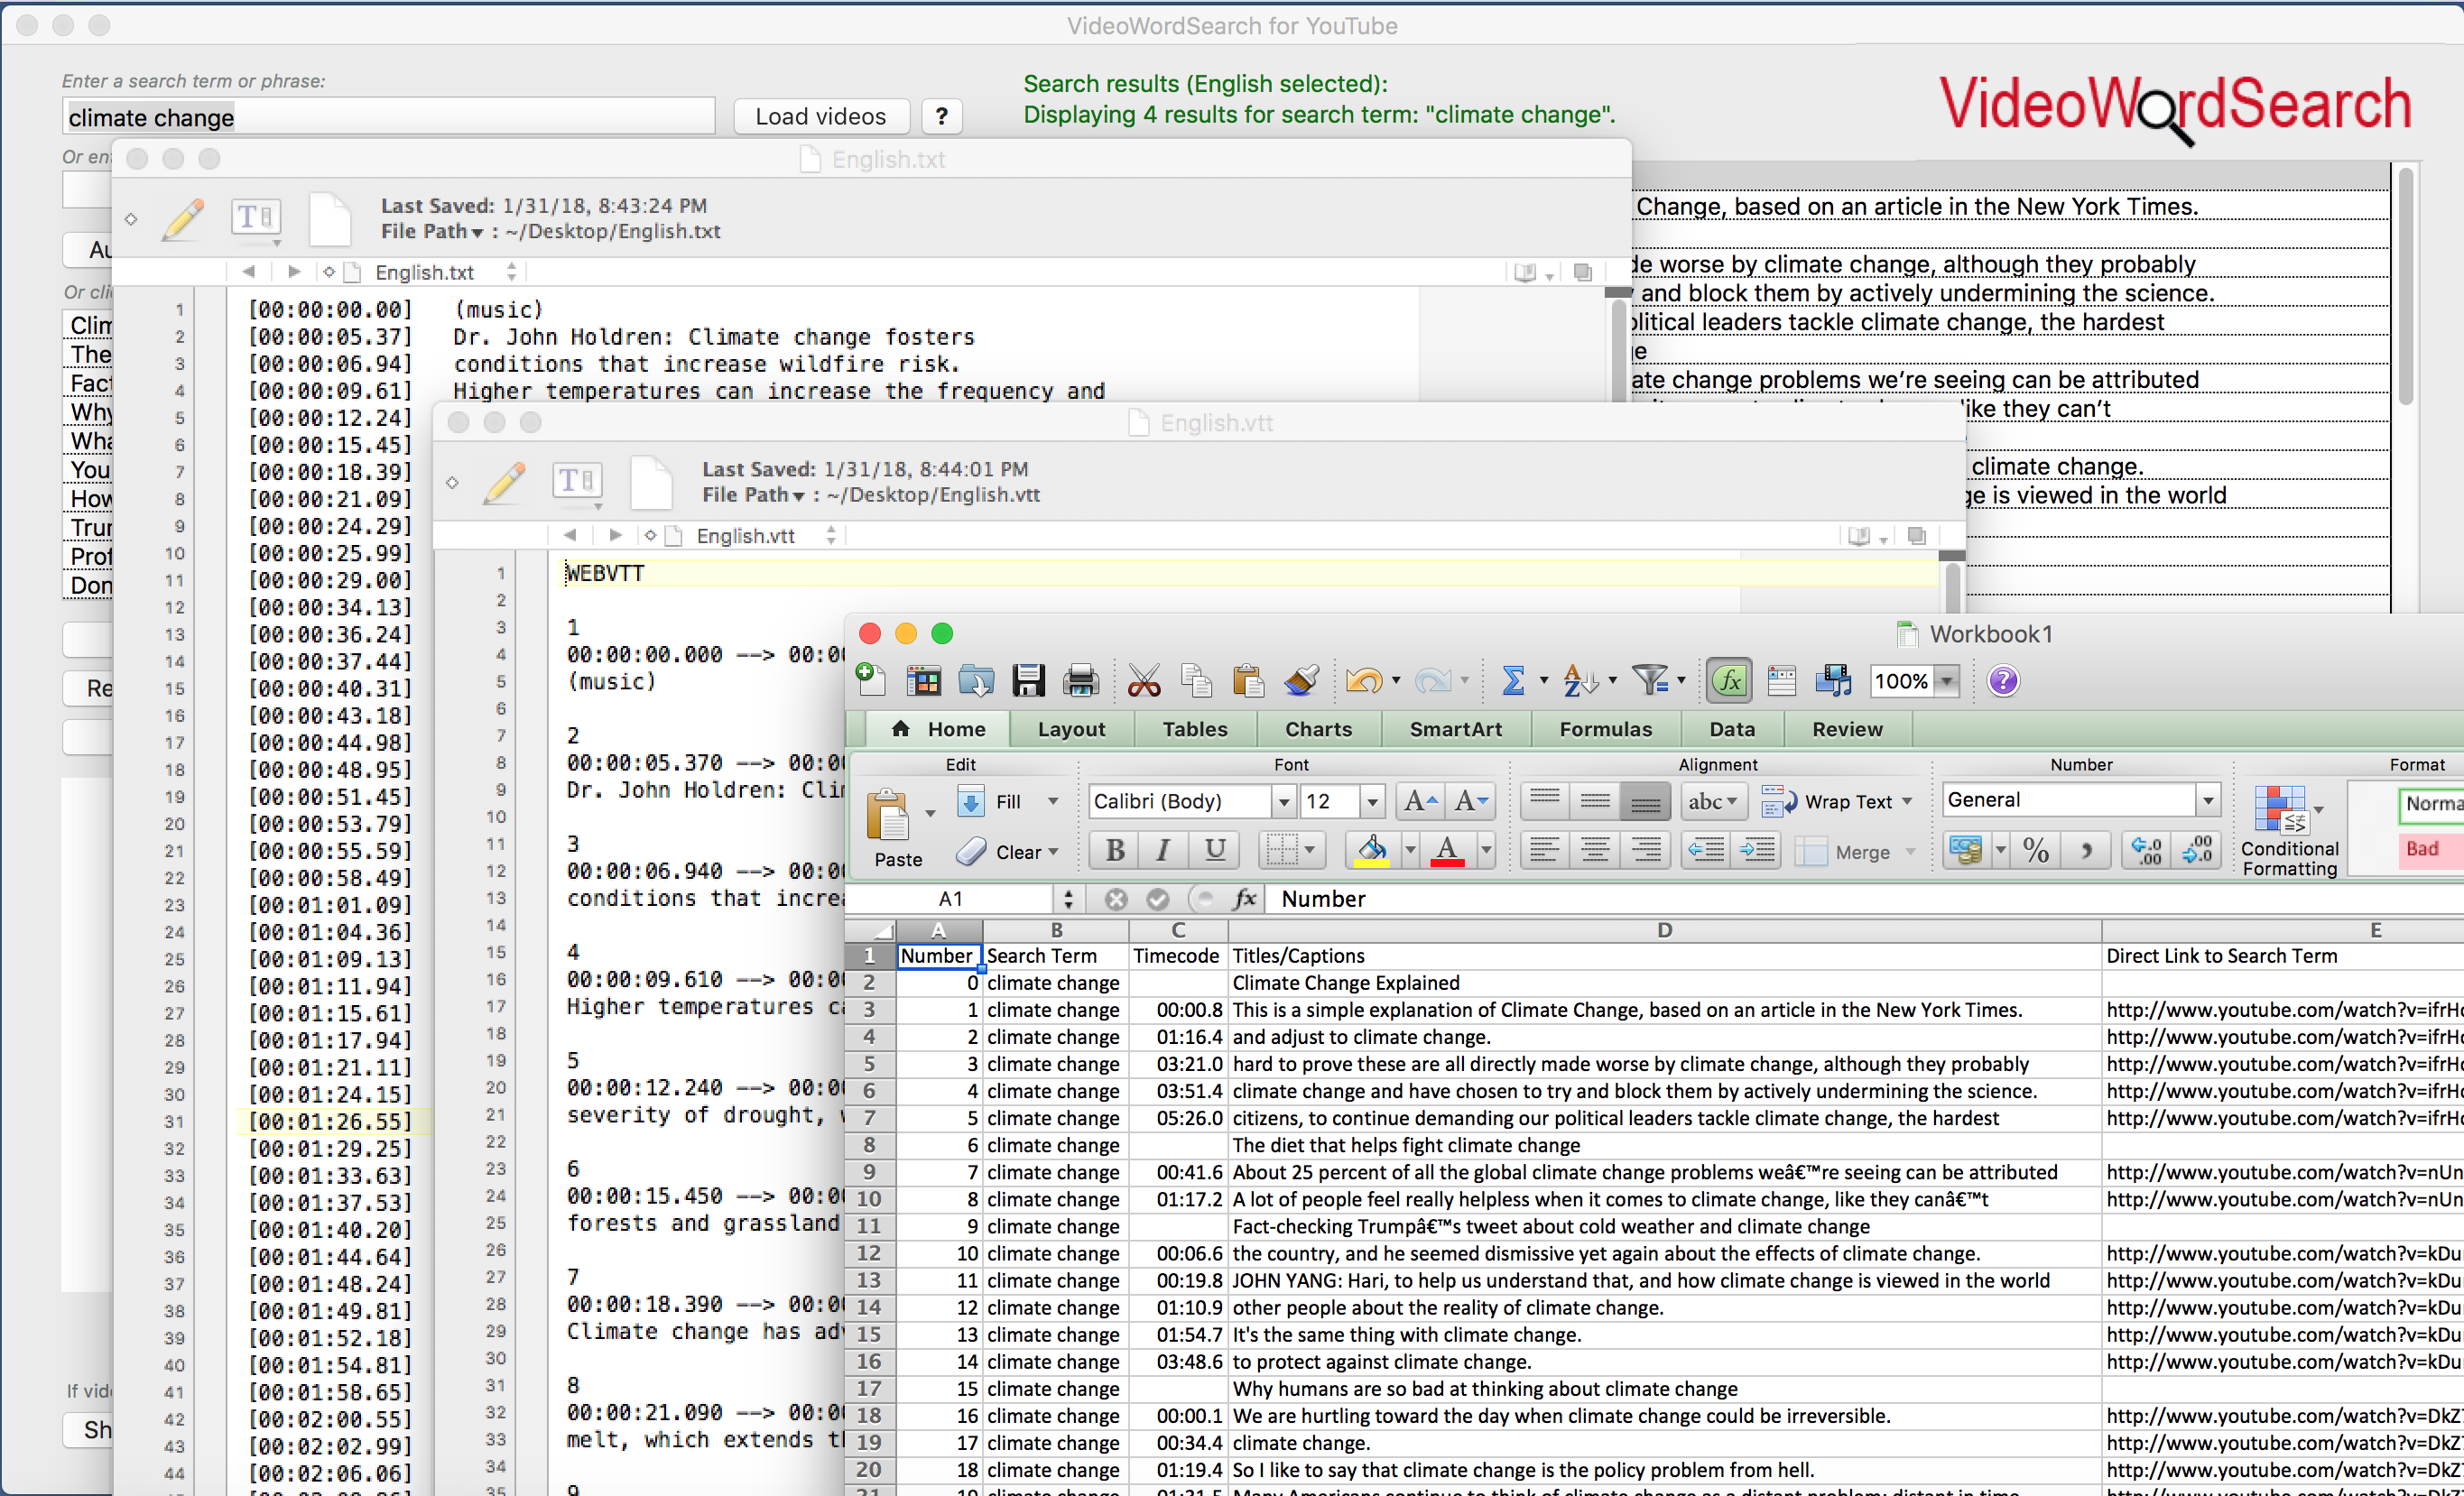Screen dimensions: 2464x1496
Task: Click the Filter funnel icon
Action: [1650, 681]
